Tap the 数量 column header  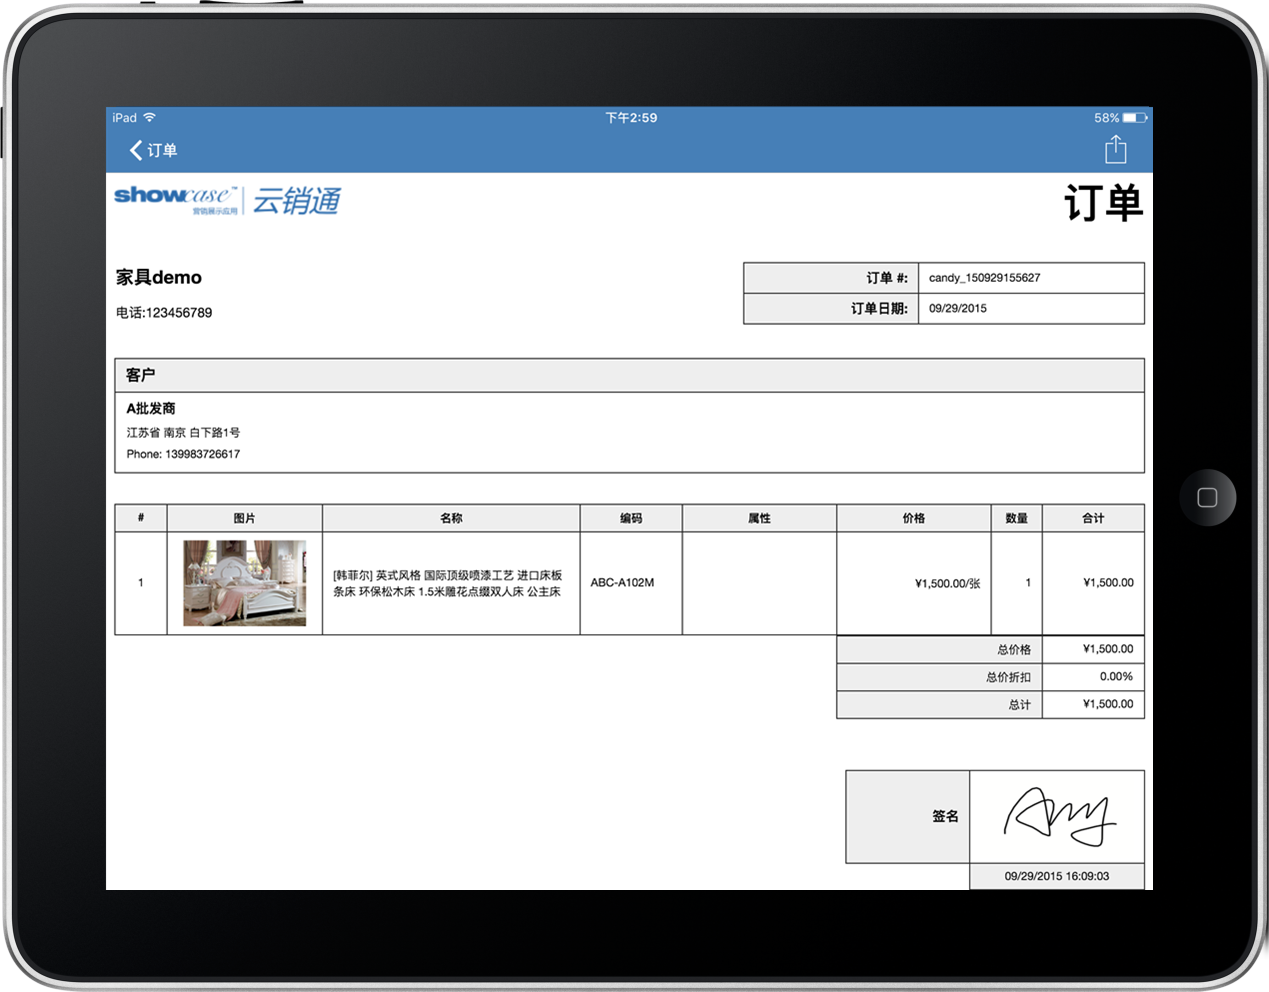1017,518
